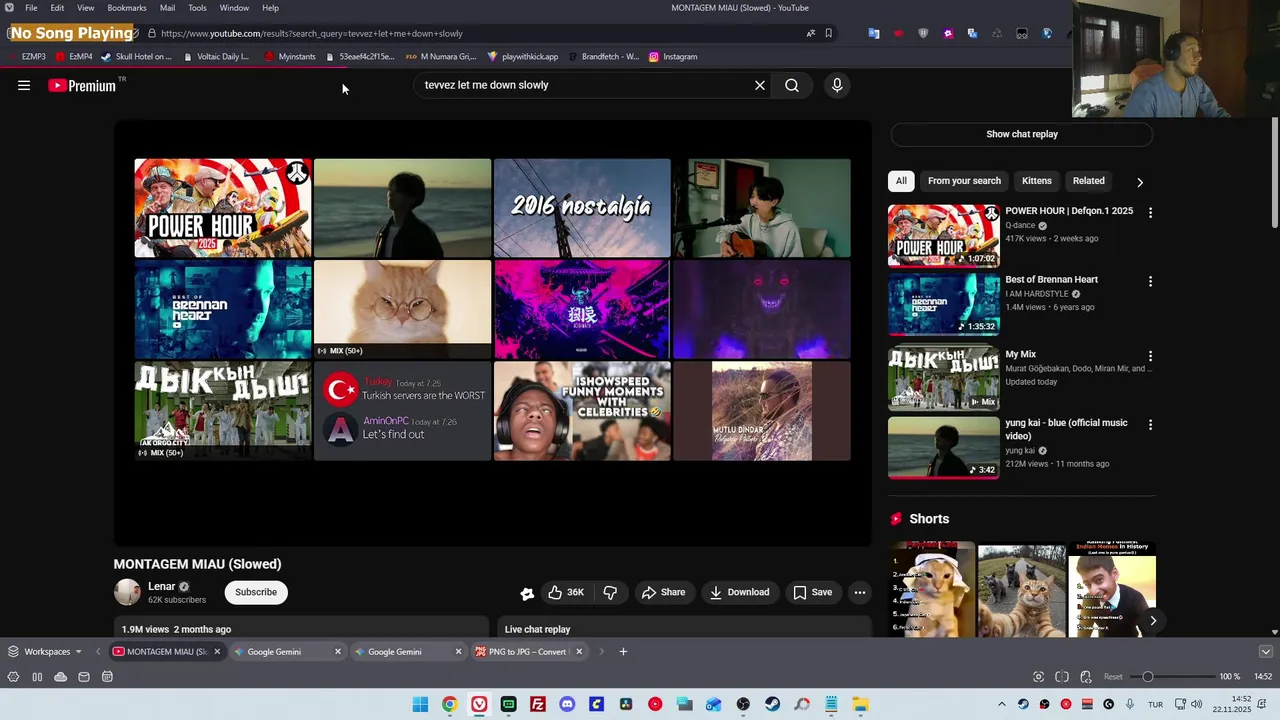
Task: Click the pause/break mode icon in status bar
Action: click(37, 677)
